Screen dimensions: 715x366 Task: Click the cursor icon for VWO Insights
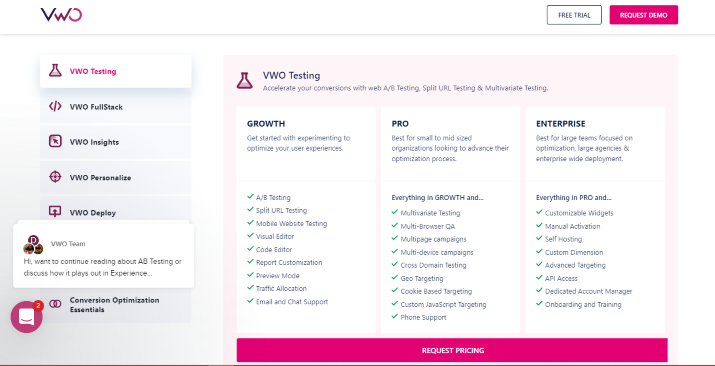tap(55, 142)
